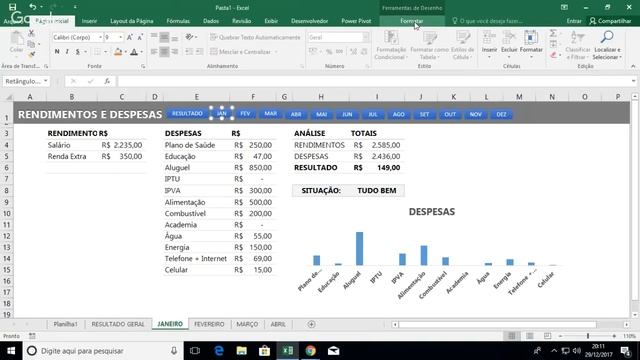Click the Undo arrow icon

pos(32,7)
